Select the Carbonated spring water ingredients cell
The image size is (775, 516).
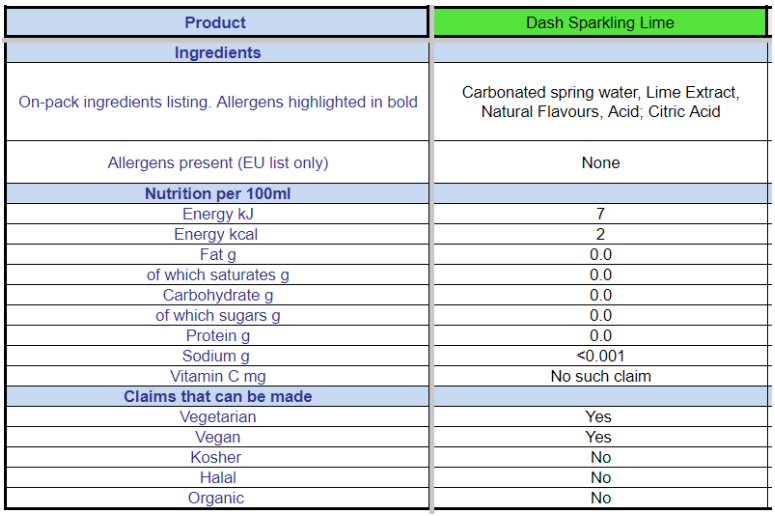click(601, 102)
